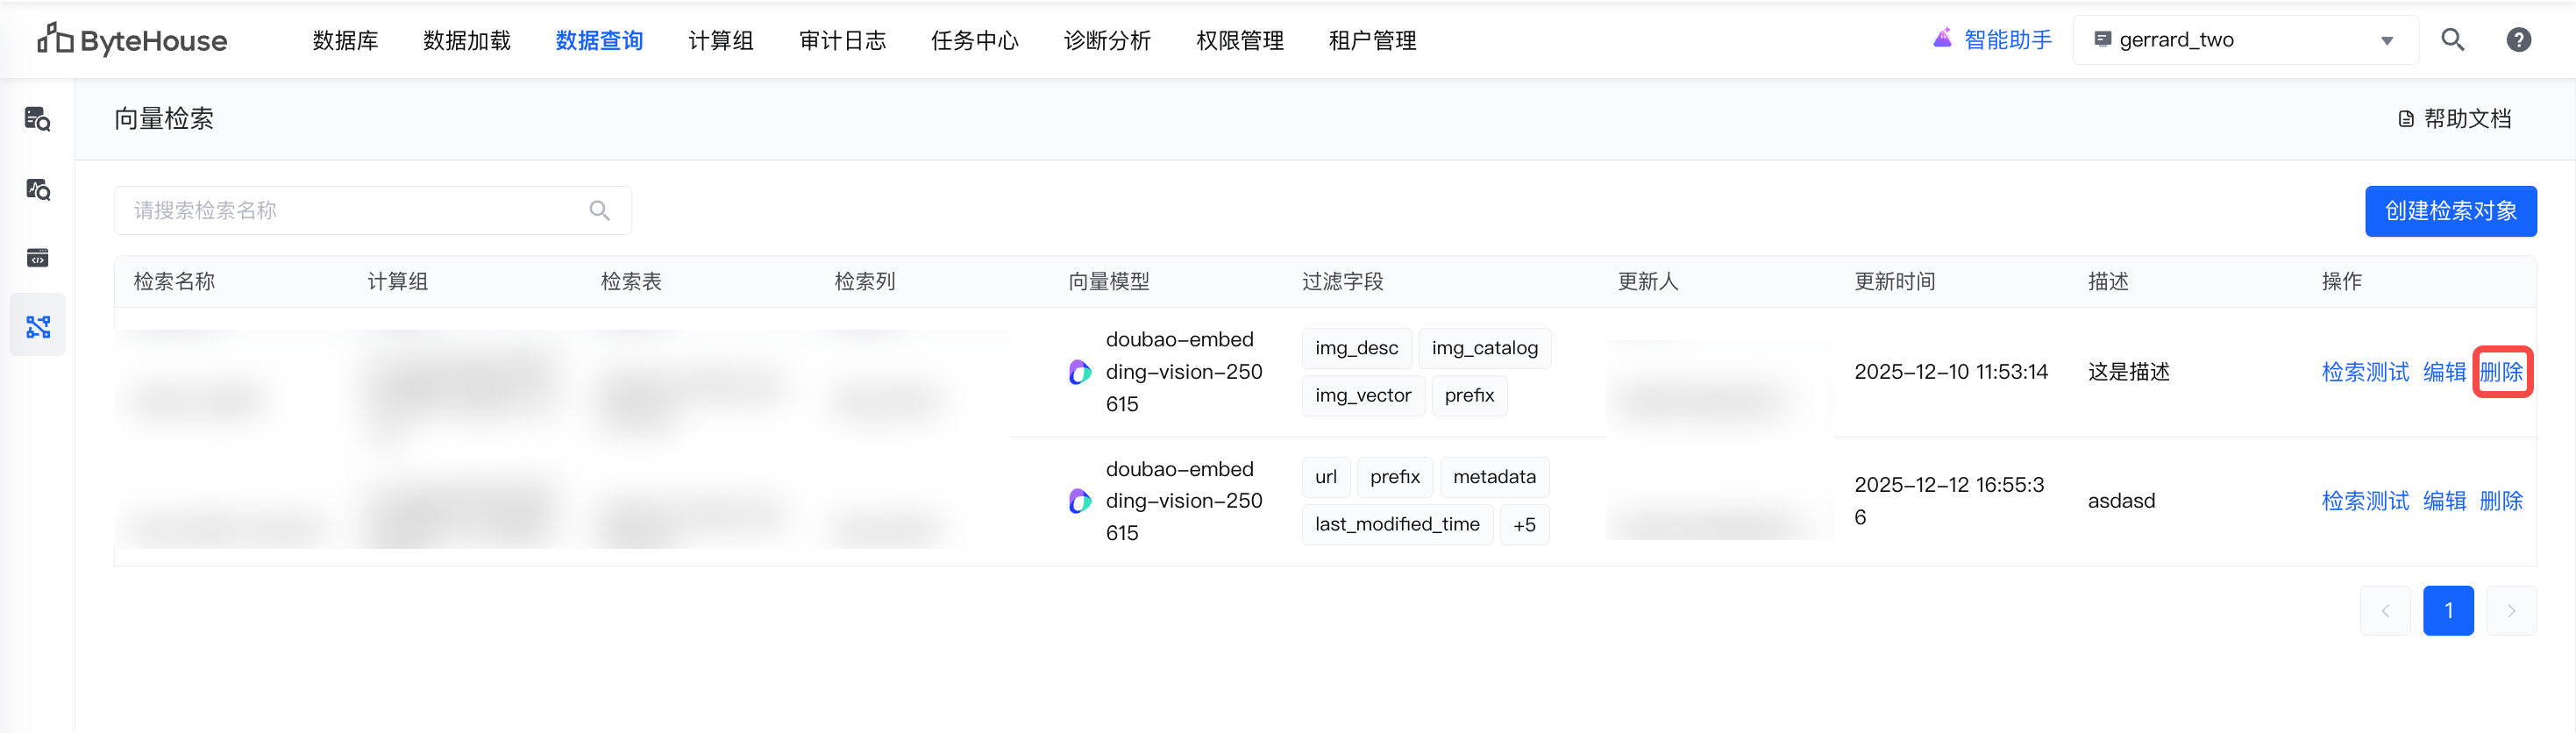This screenshot has width=2576, height=733.
Task: Click the 过滤字段 column header
Action: point(1342,282)
